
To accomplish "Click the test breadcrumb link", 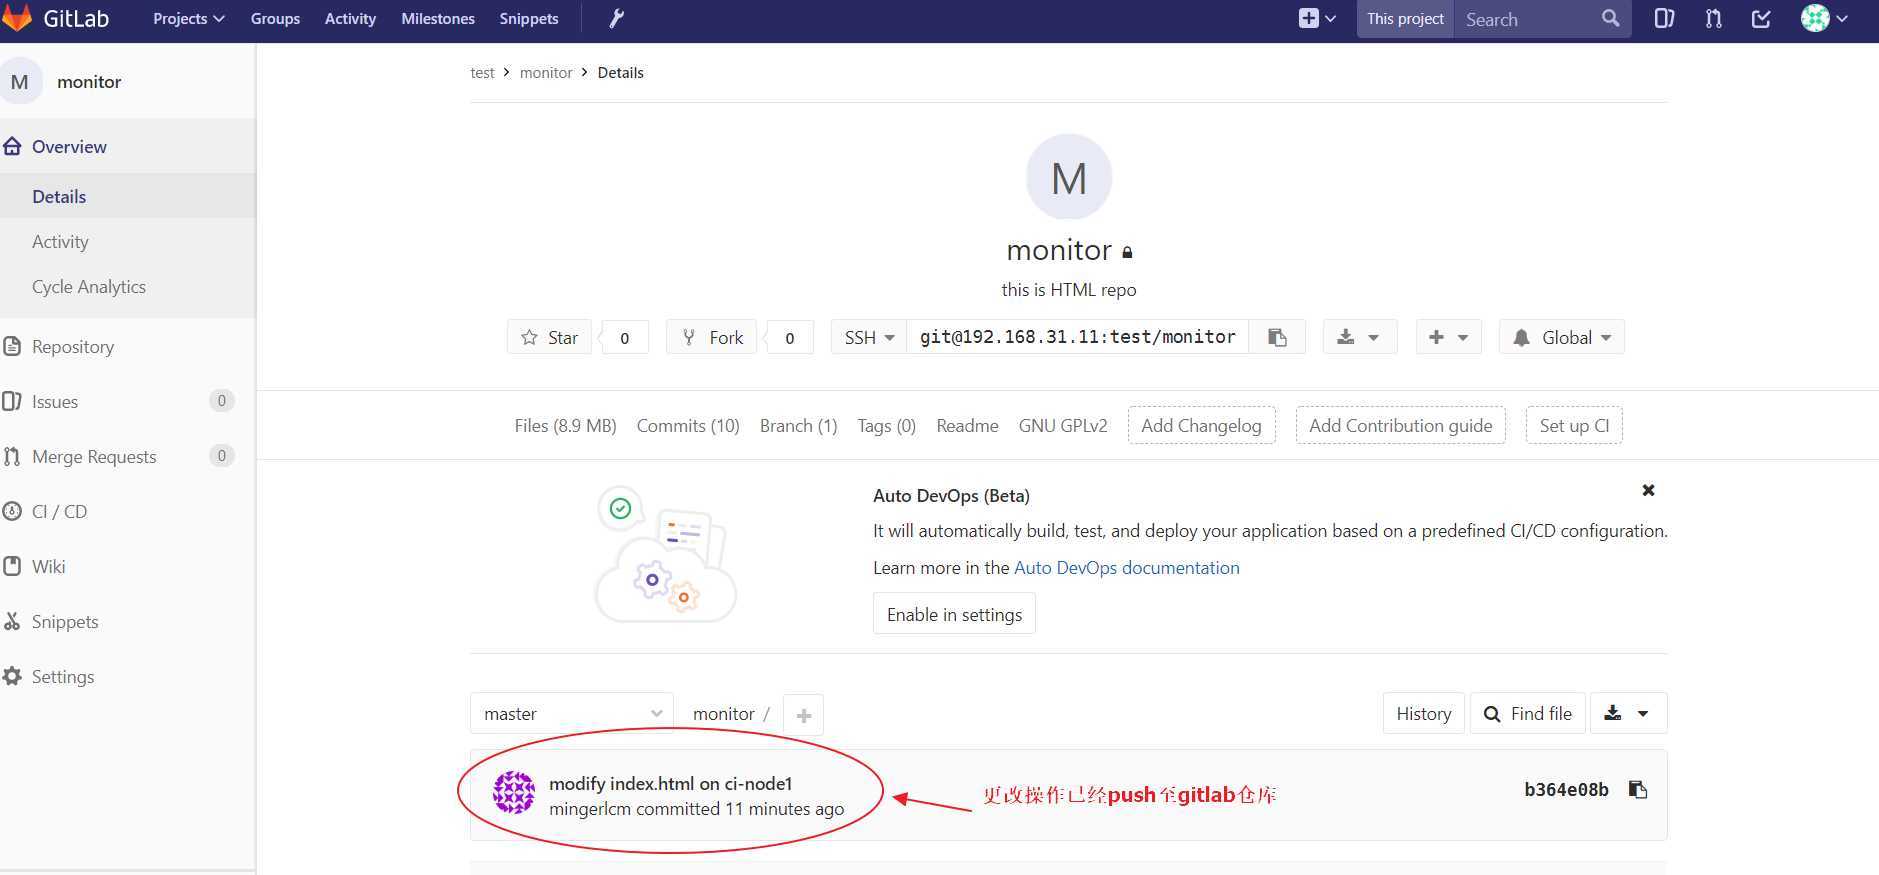I will tap(482, 73).
